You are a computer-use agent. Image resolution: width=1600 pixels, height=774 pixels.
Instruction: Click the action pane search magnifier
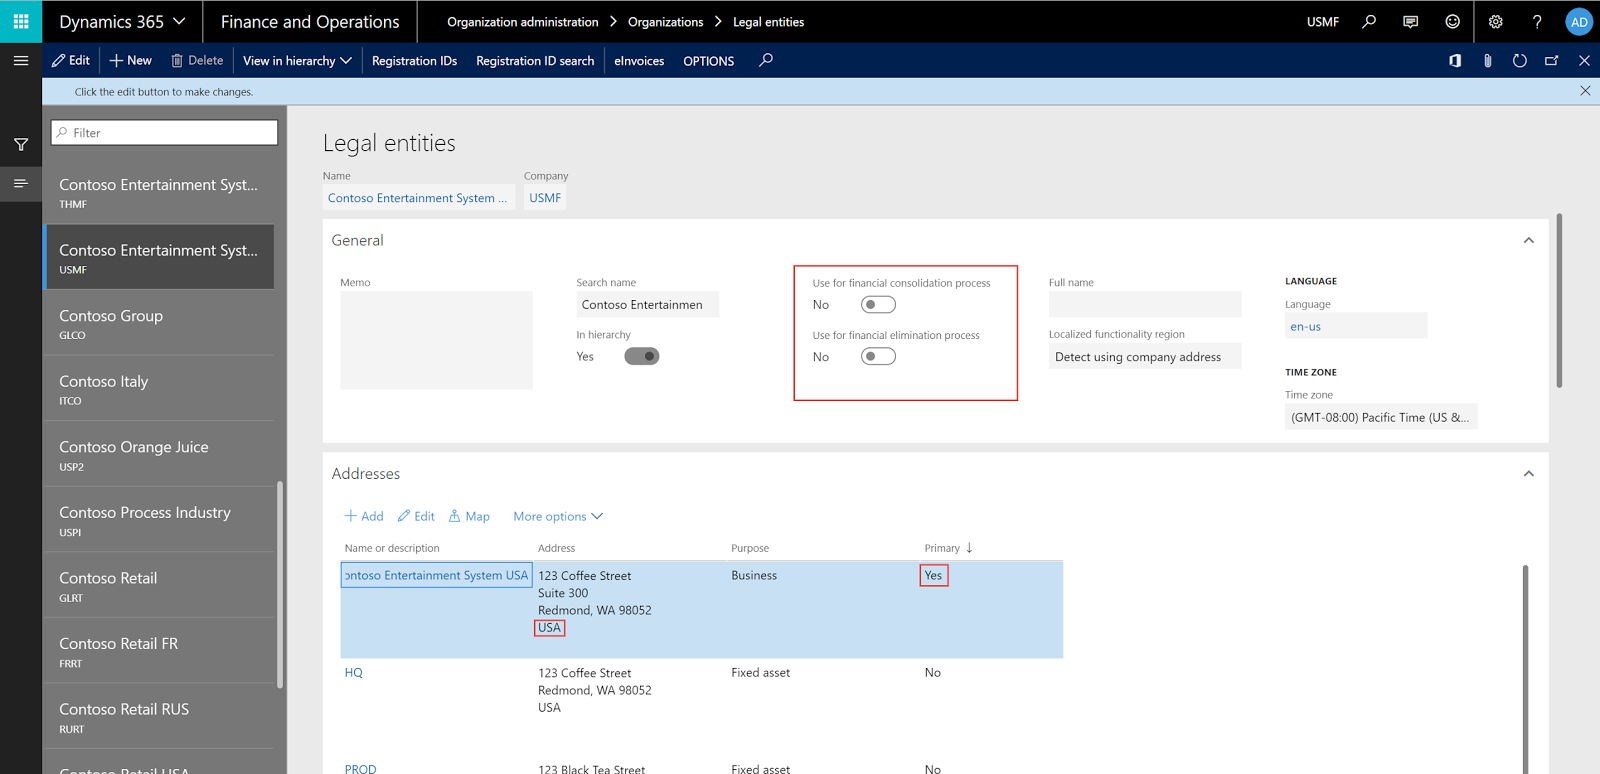766,60
